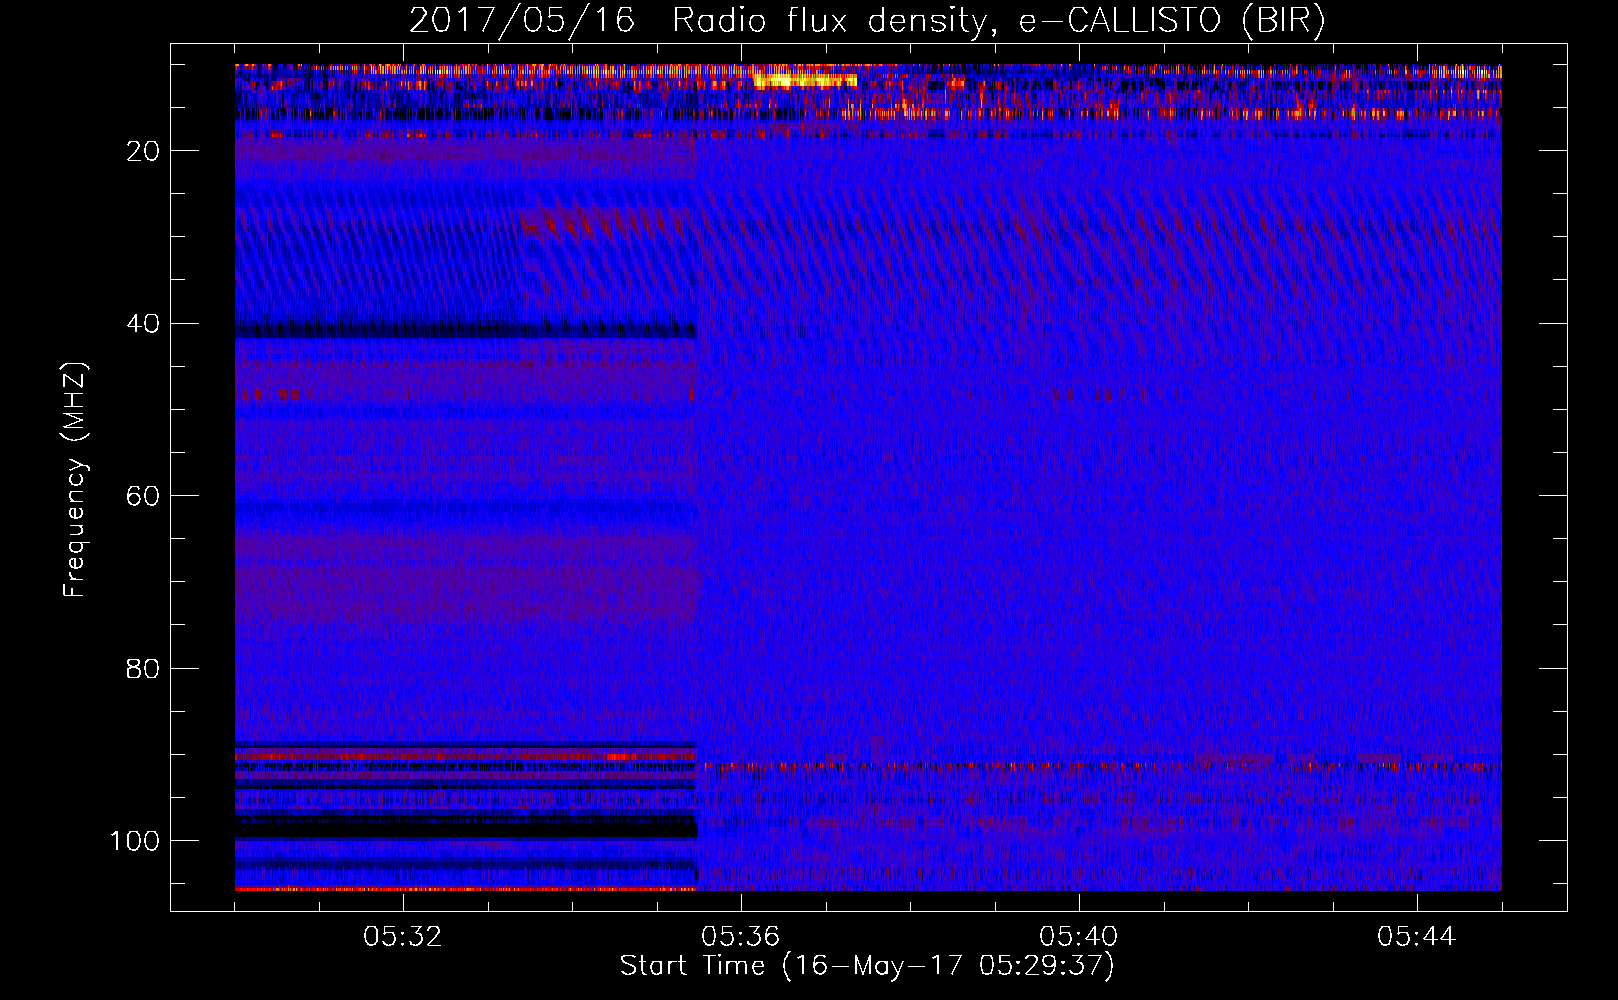Click the '05:32' time tick label

[x=403, y=937]
